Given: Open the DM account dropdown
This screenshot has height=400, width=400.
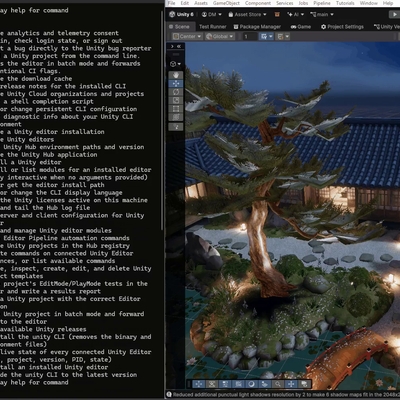Looking at the screenshot, I should coord(212,14).
